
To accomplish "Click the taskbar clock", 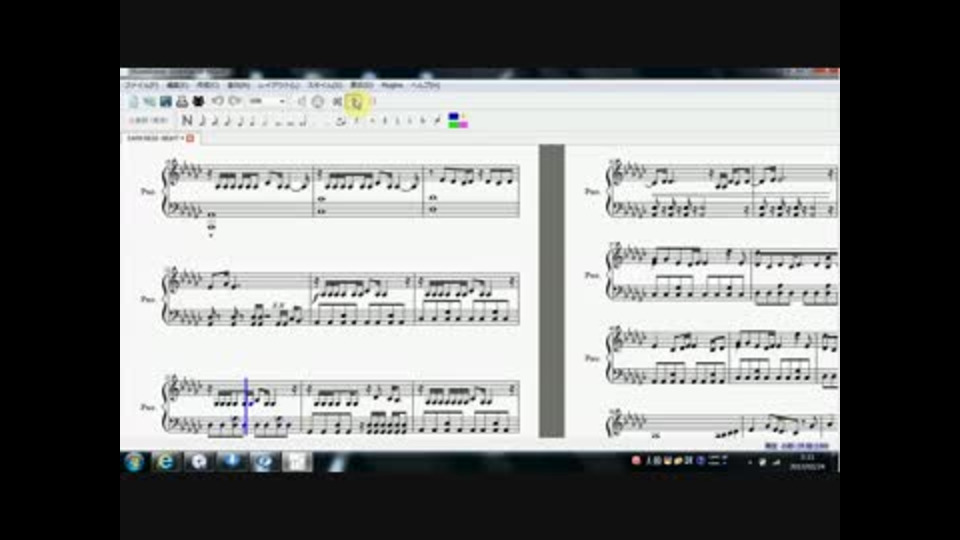I will click(x=808, y=462).
